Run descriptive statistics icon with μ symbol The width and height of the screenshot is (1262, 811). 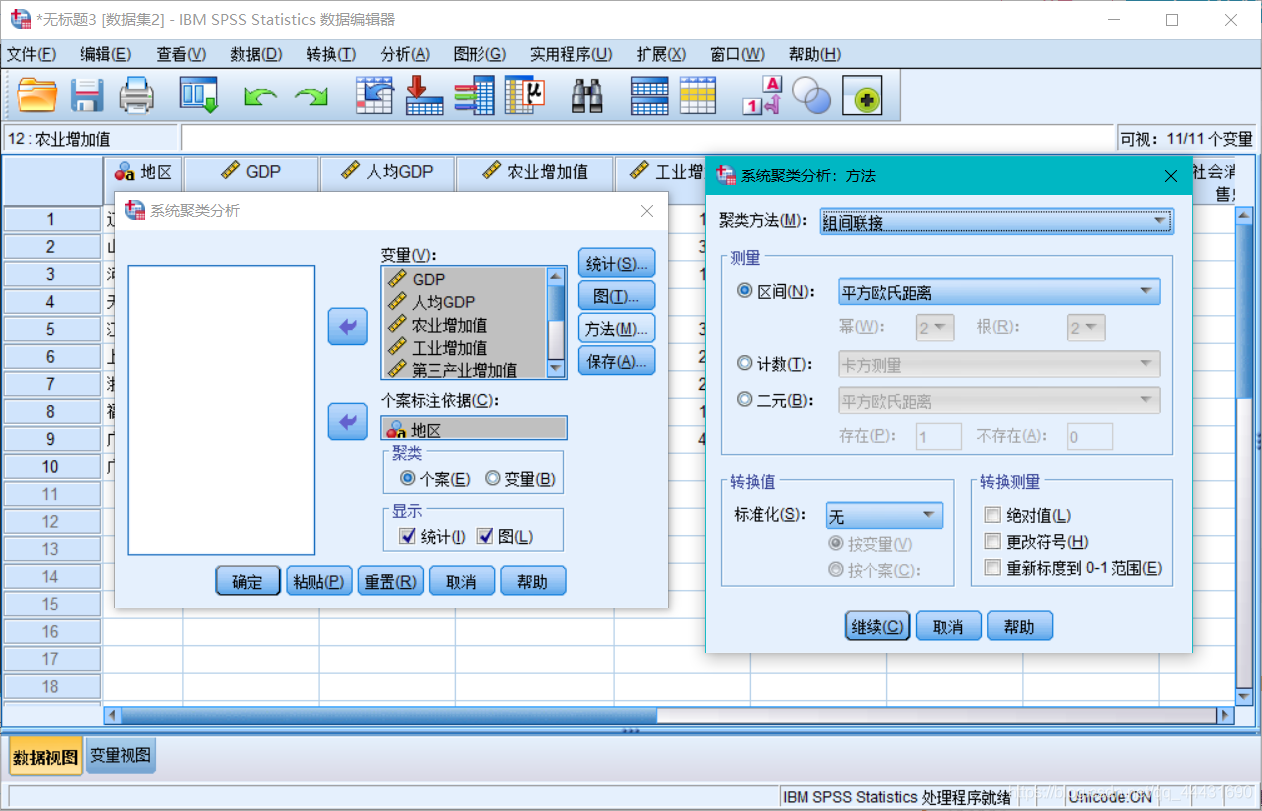click(x=524, y=95)
